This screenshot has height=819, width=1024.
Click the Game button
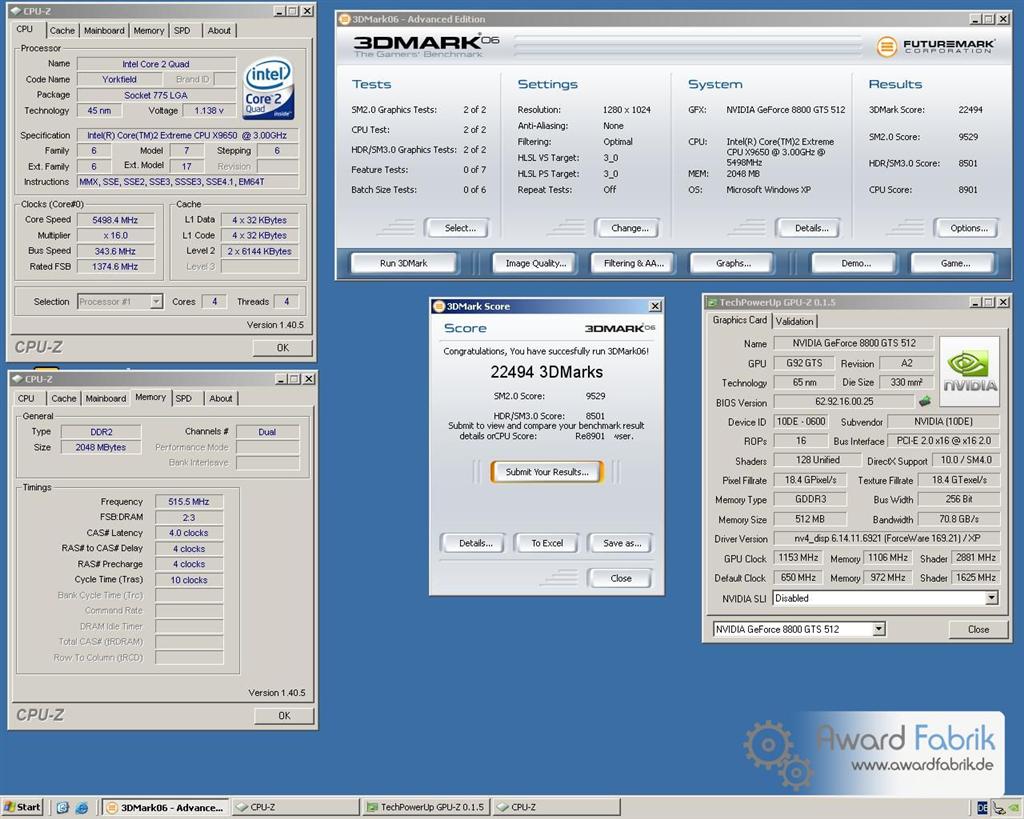[x=955, y=263]
